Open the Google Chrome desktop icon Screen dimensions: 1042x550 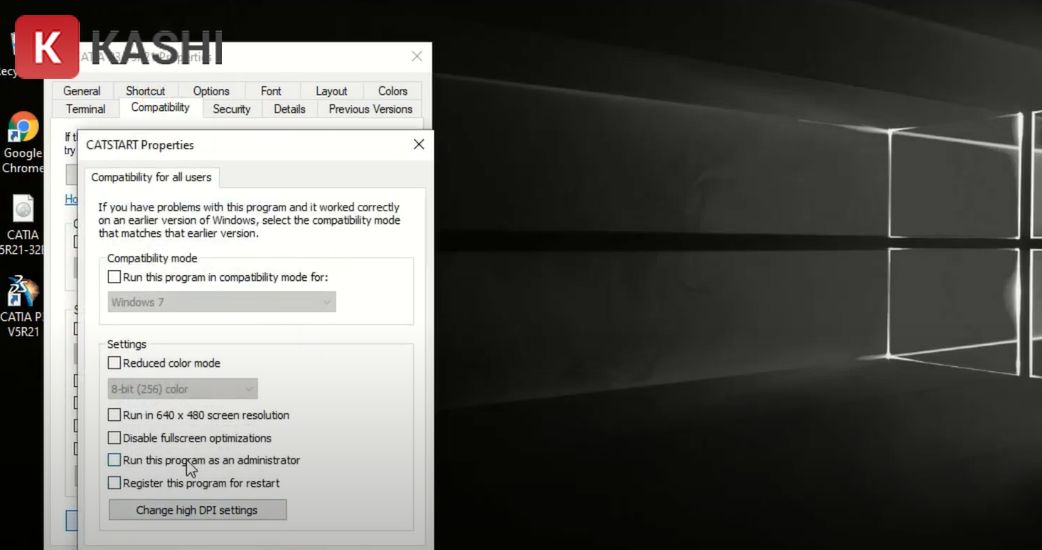[x=22, y=128]
